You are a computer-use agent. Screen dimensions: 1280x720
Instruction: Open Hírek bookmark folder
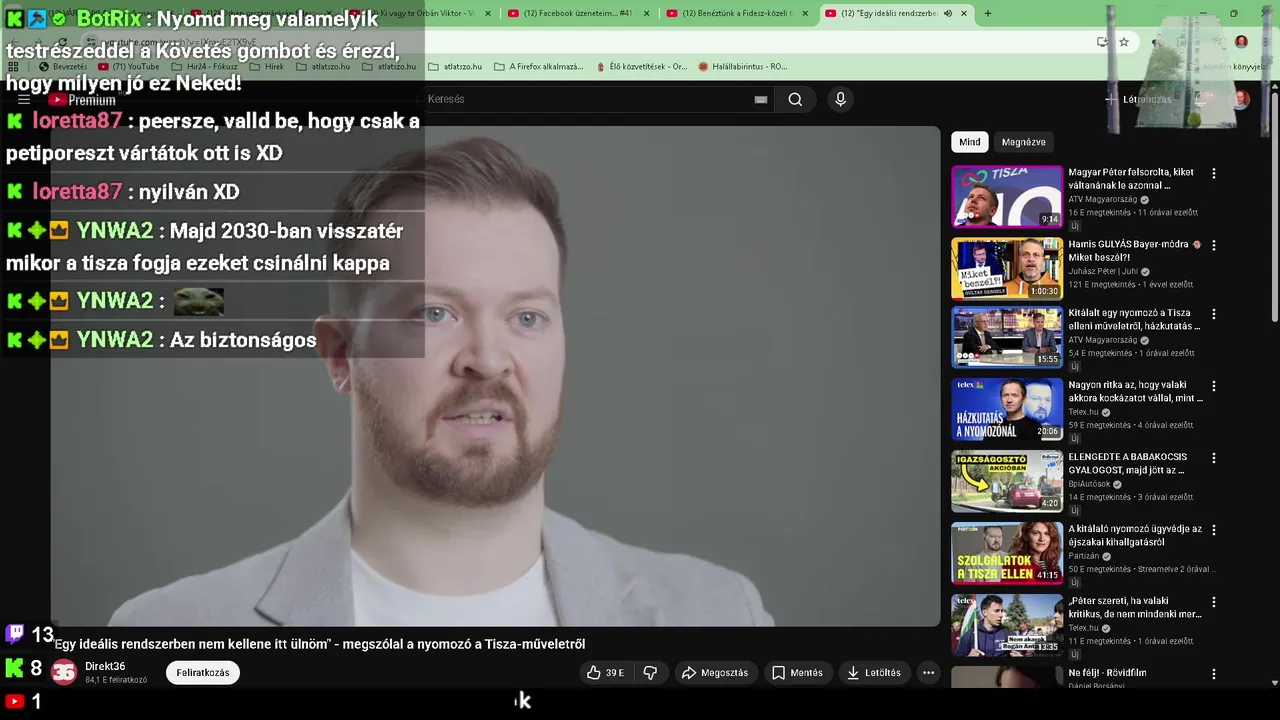point(266,67)
